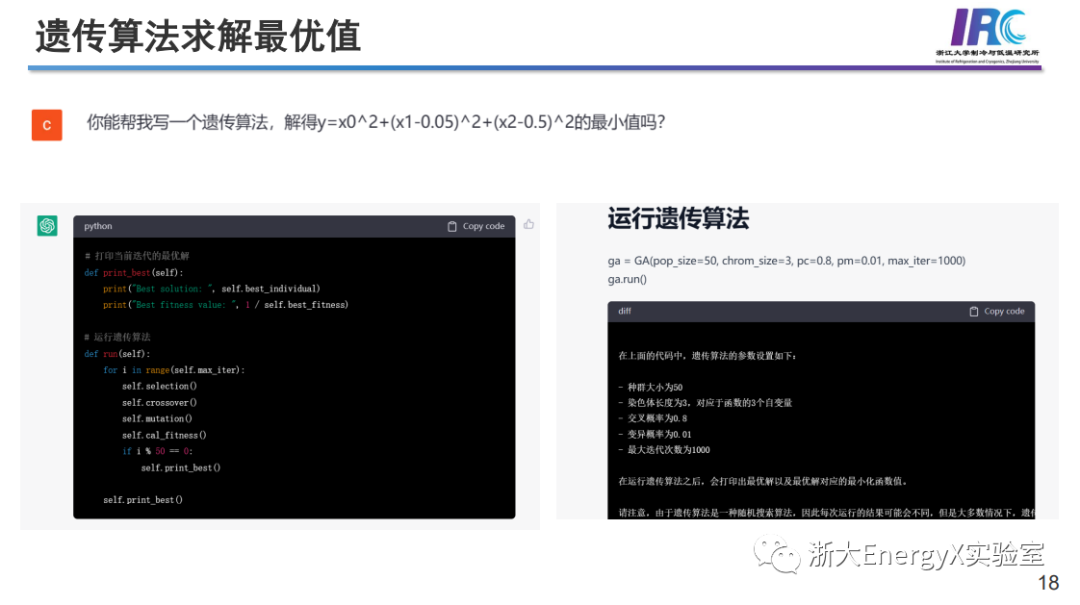The height and width of the screenshot is (605, 1080).
Task: Click the slide title 遗传算法求解最优值
Action: [x=197, y=36]
